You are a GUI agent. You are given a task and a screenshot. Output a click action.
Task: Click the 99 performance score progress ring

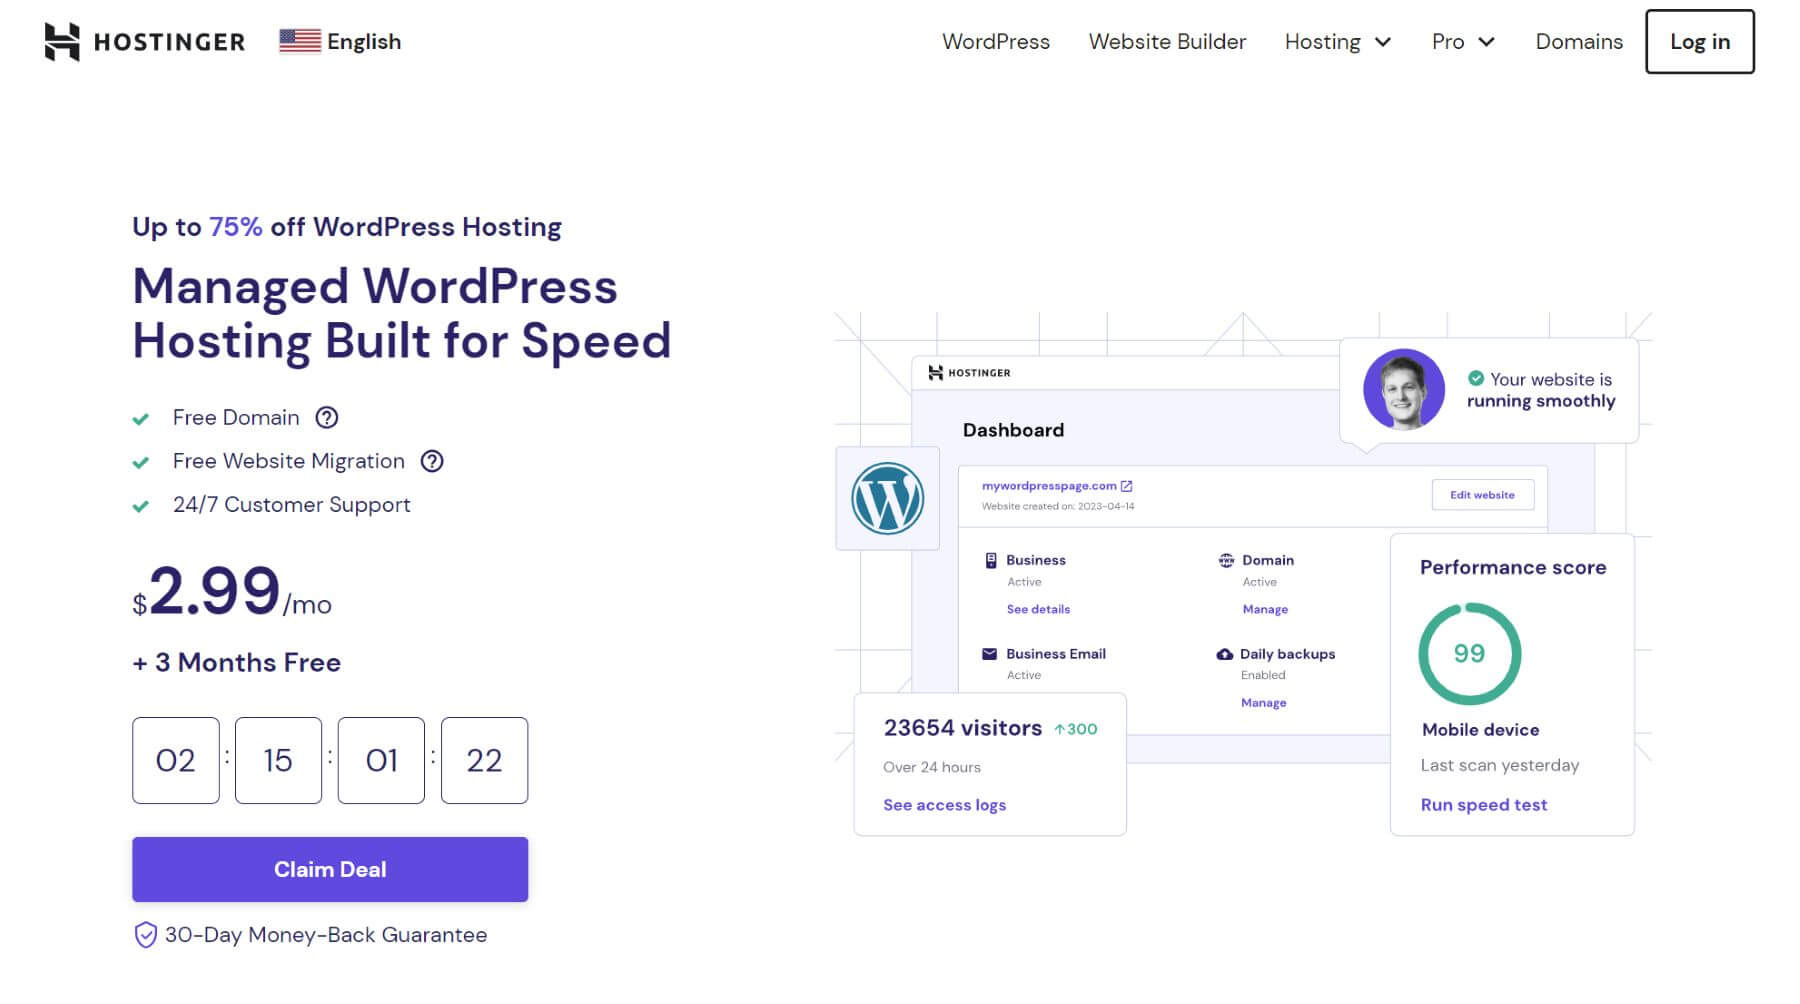coord(1467,652)
